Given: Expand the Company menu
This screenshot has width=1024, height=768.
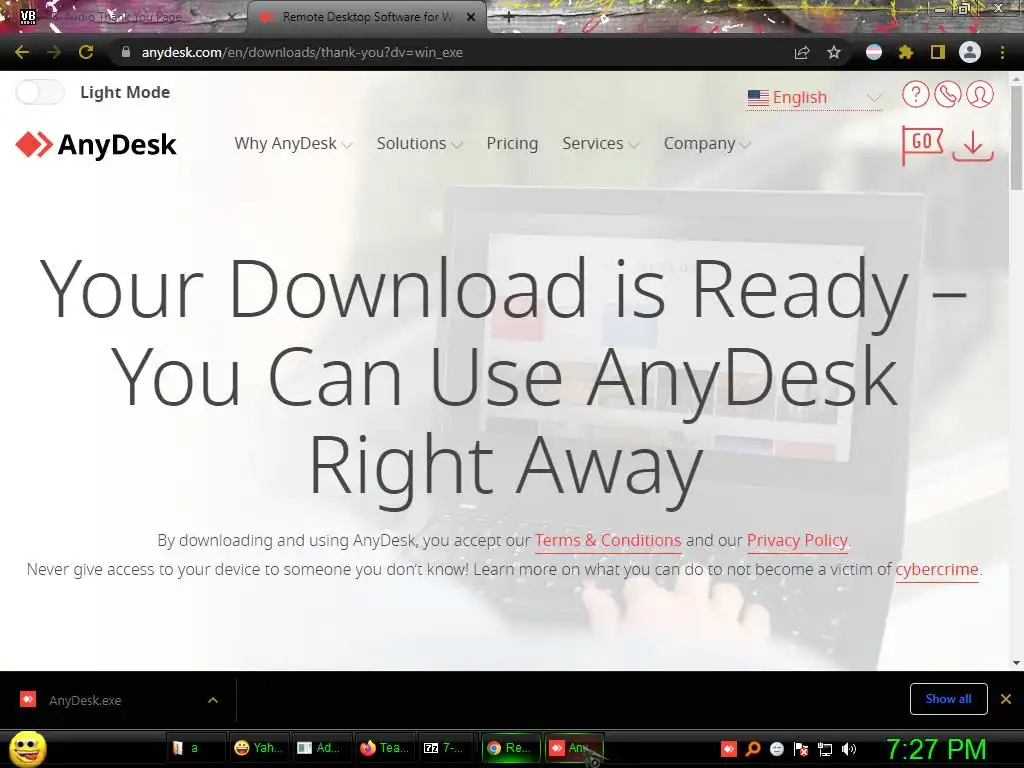Looking at the screenshot, I should click(707, 144).
